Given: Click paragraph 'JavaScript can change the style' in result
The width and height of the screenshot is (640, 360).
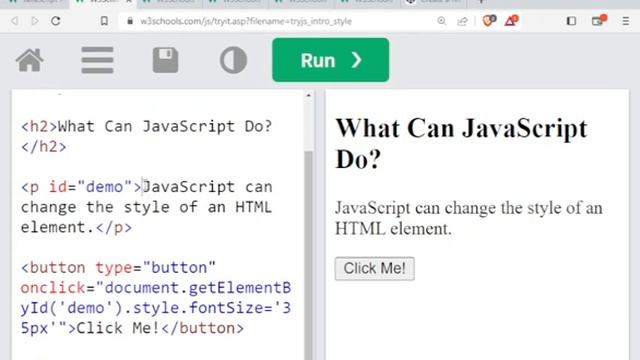Looking at the screenshot, I should (469, 218).
